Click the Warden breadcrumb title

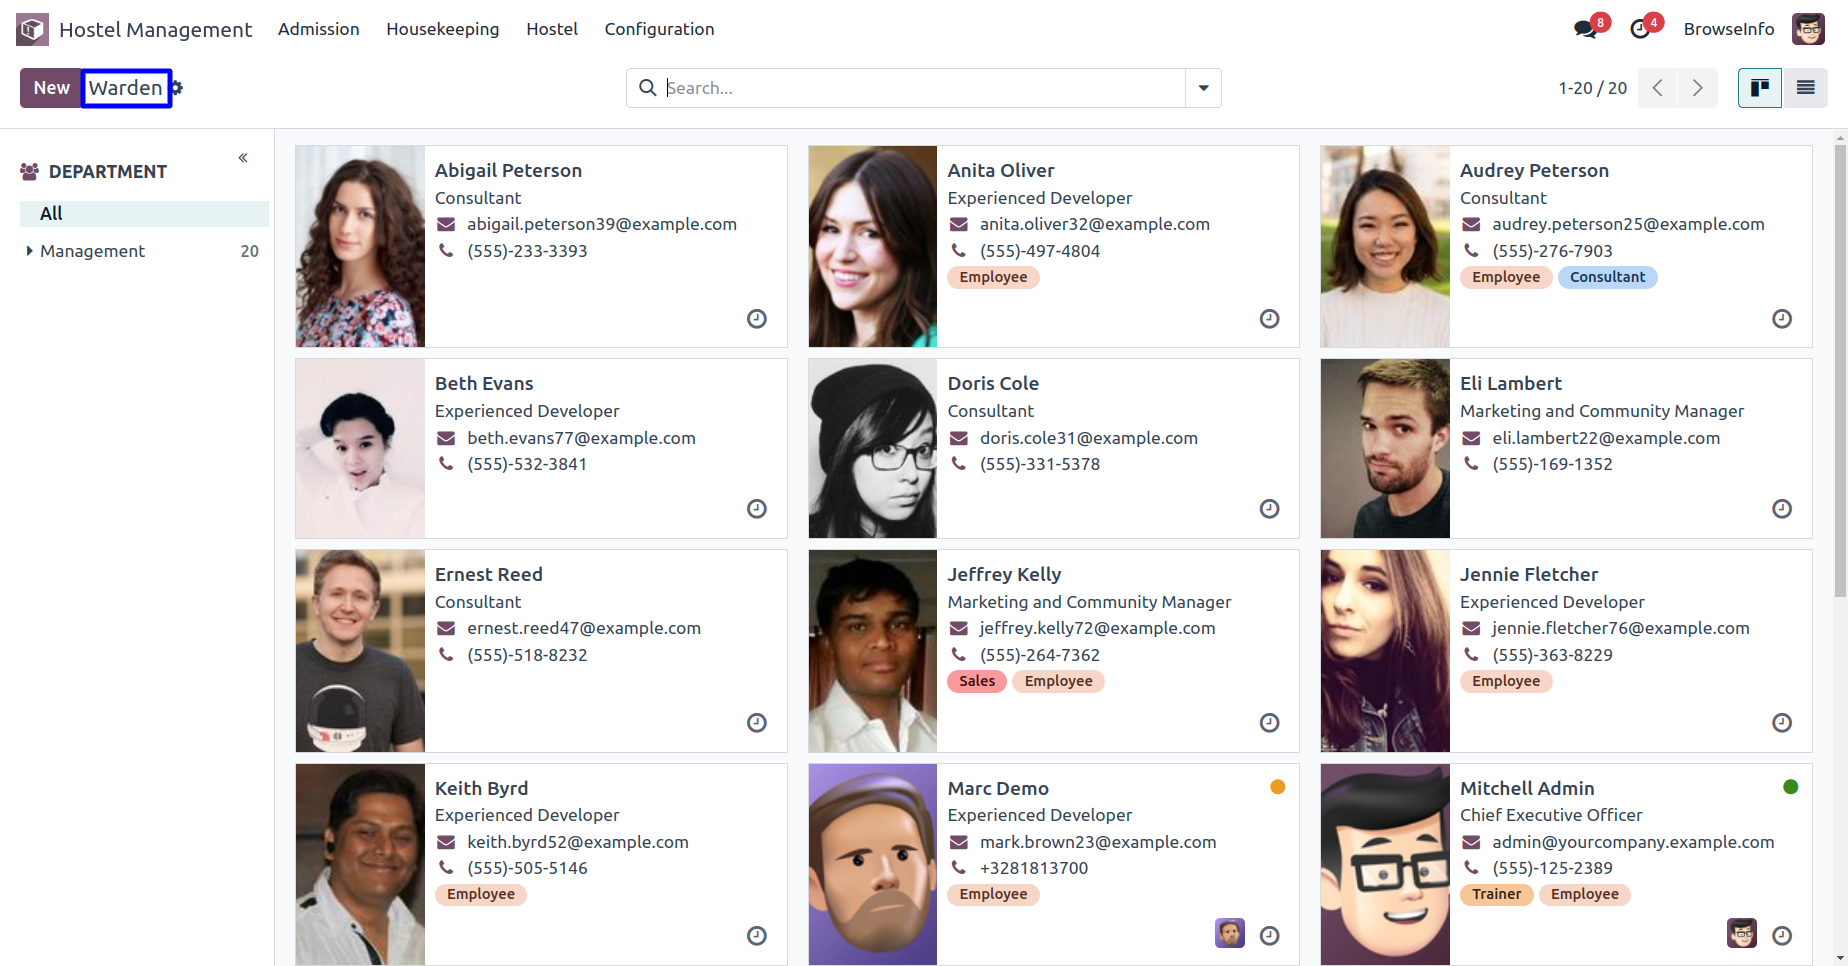pyautogui.click(x=126, y=88)
